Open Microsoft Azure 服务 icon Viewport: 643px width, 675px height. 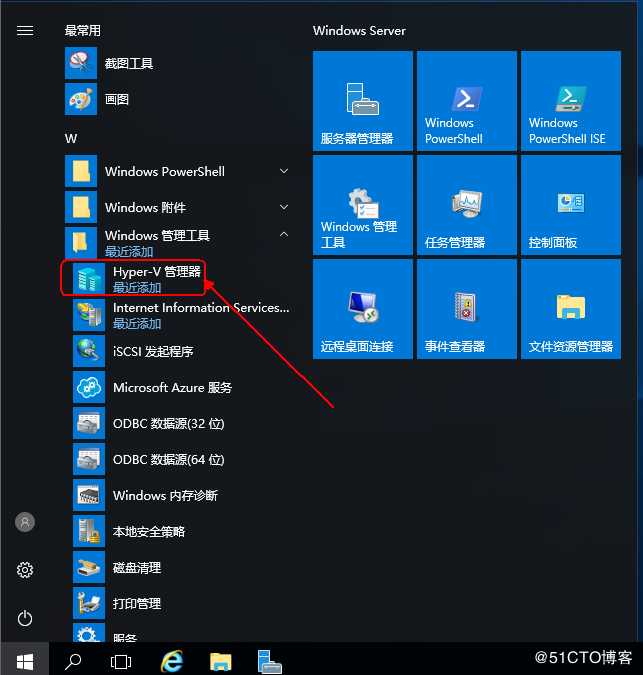coord(89,387)
